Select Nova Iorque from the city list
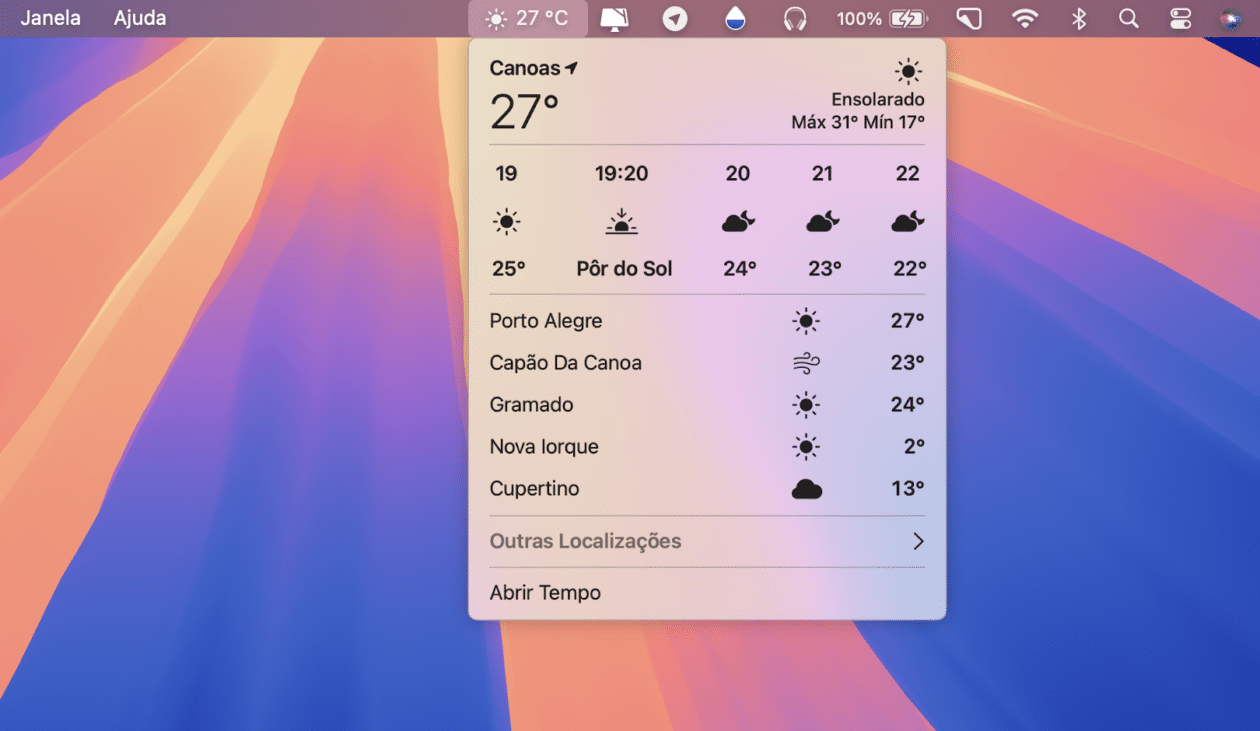Screen dimensions: 1260x731 [x=544, y=446]
